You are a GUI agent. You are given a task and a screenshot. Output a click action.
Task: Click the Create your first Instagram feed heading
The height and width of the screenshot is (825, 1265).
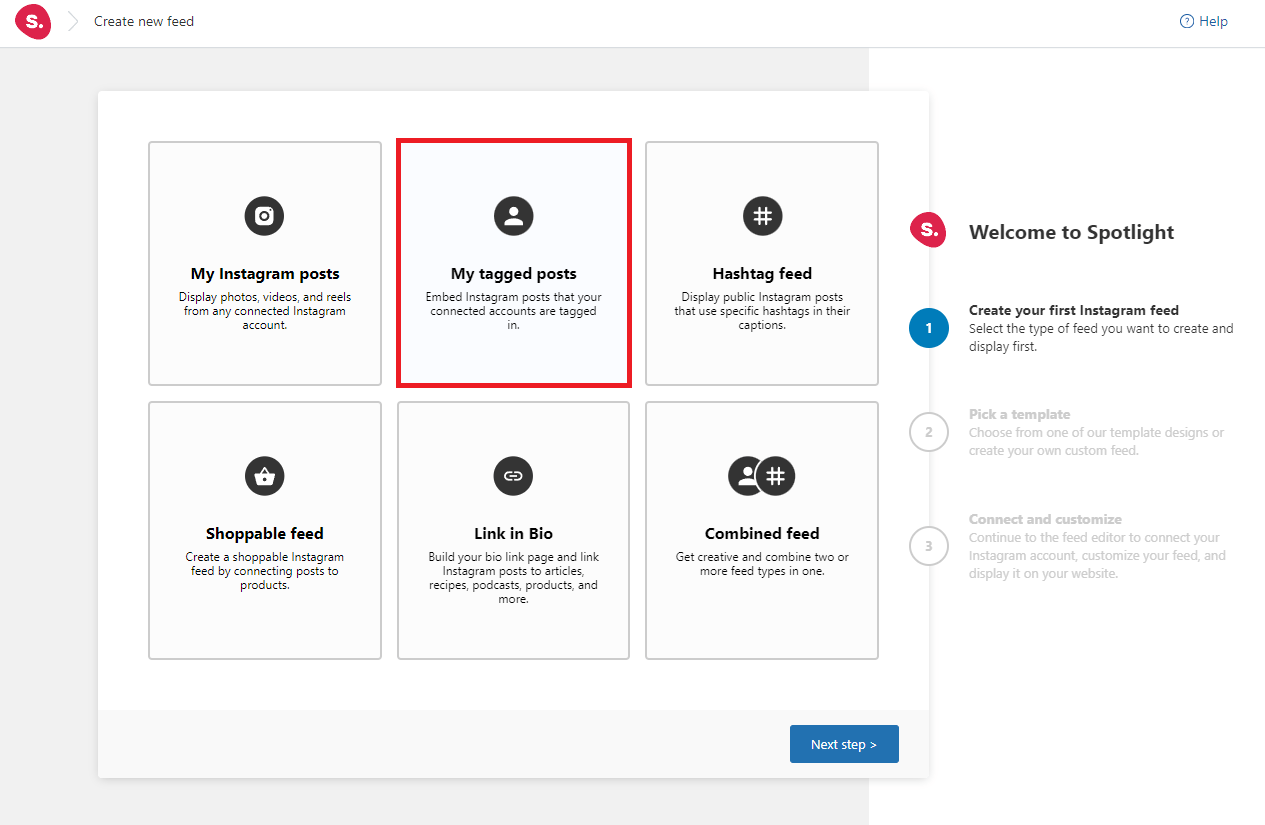pos(1074,310)
